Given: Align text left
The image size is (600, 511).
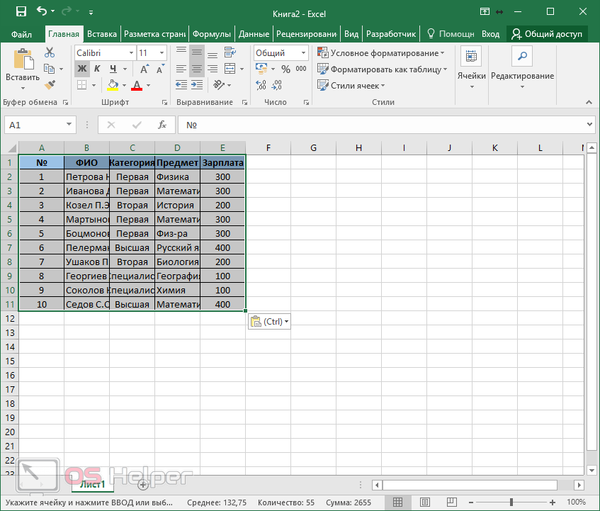Looking at the screenshot, I should (181, 69).
